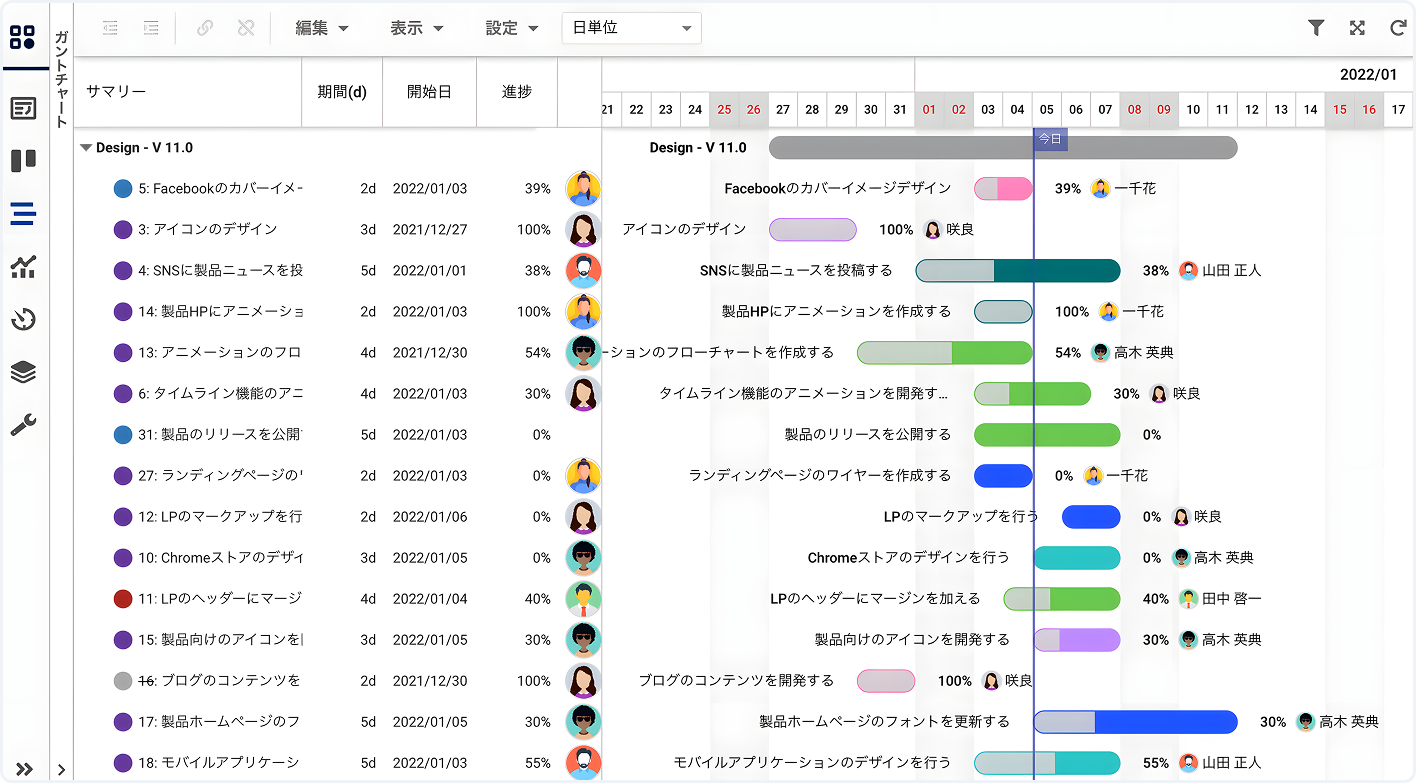Viewport: 1416px width, 784px height.
Task: Open the 設定 menu
Action: (x=511, y=28)
